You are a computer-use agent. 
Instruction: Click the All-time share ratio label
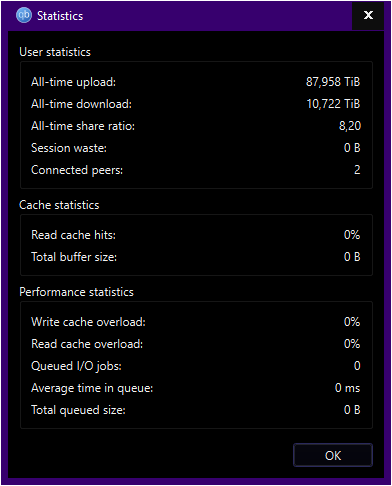pos(83,126)
